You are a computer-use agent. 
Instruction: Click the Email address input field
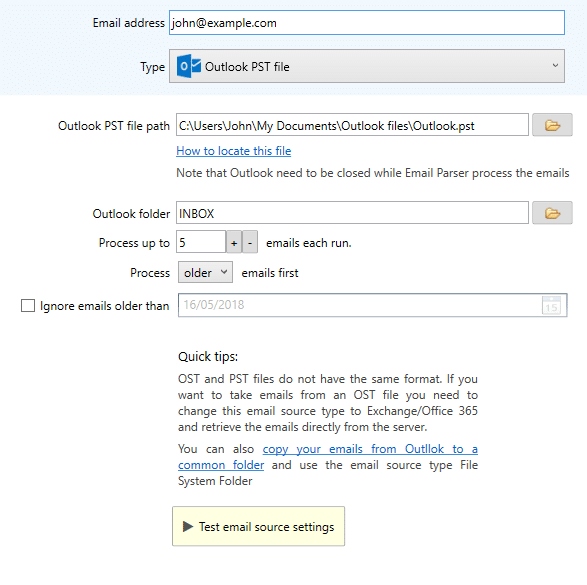click(367, 23)
